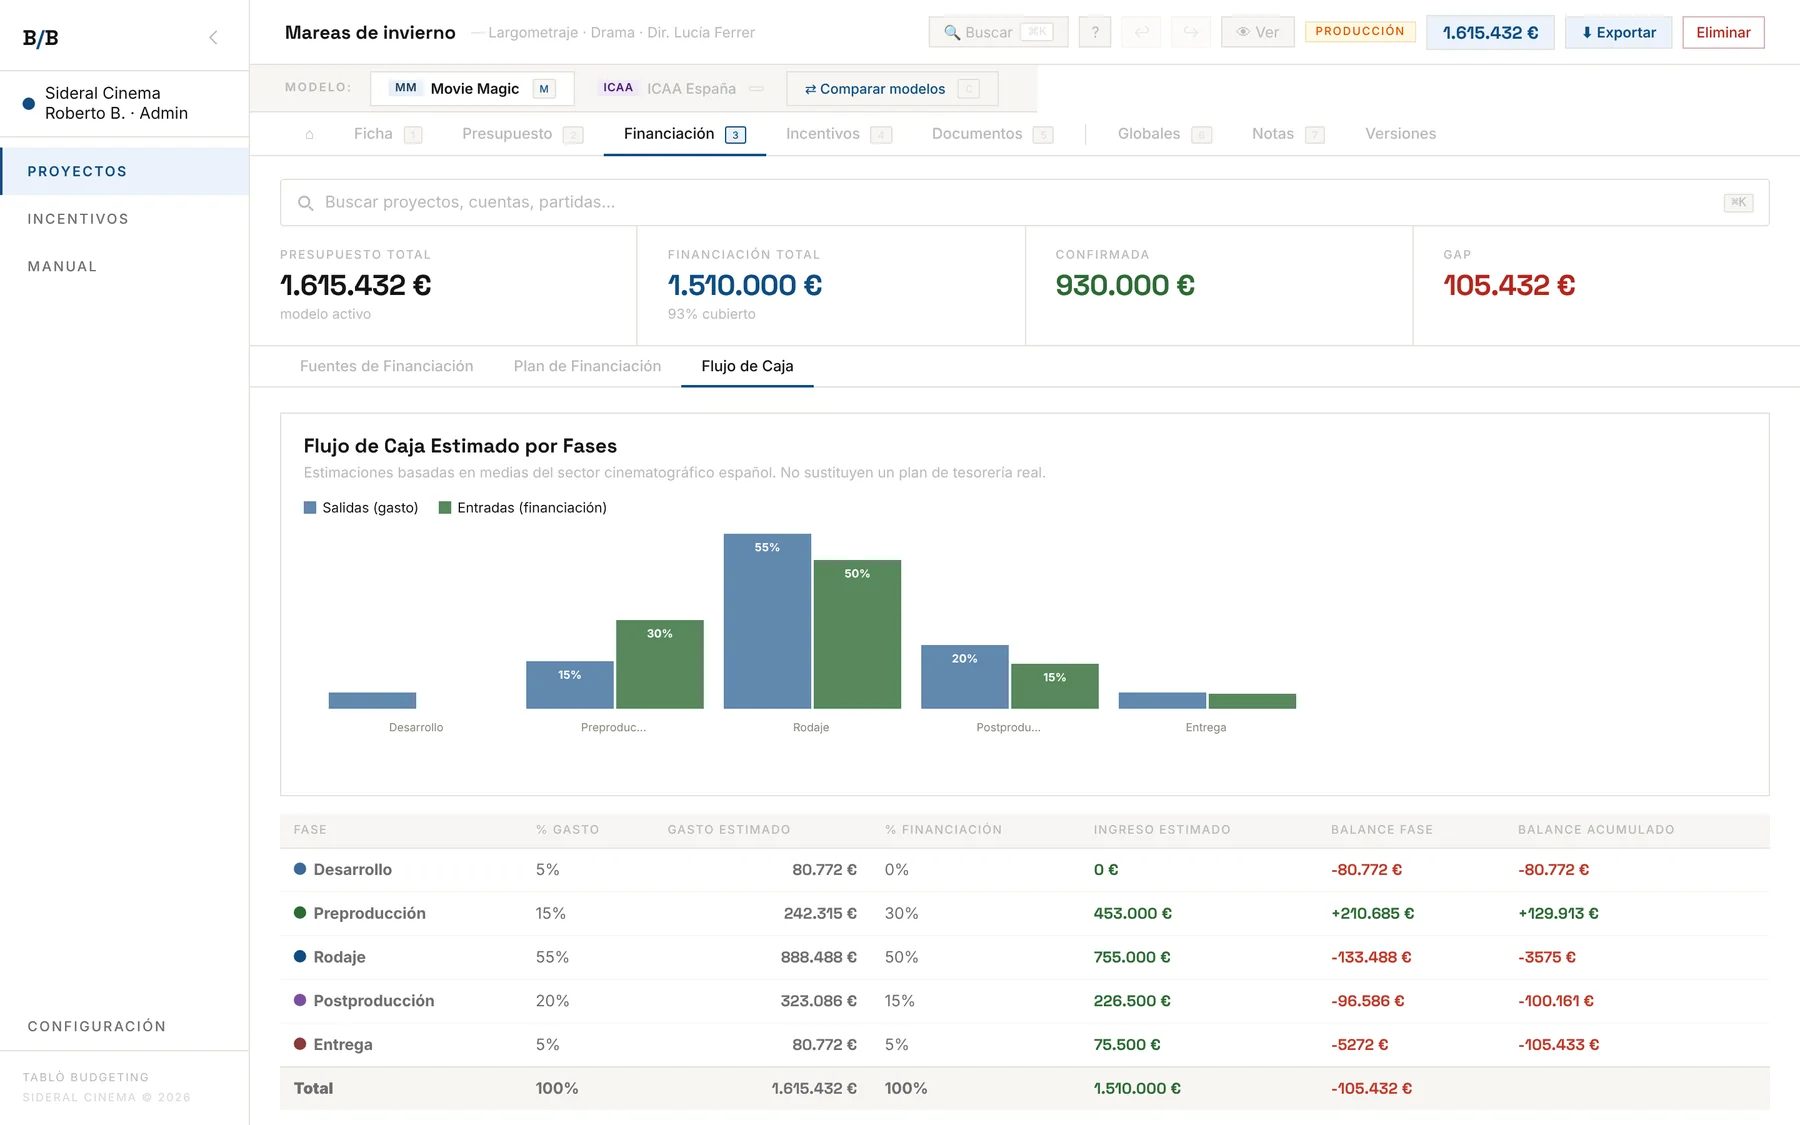This screenshot has width=1800, height=1125.
Task: Focus the Buscar proyectos, cuentas search field
Action: pyautogui.click(x=1024, y=202)
